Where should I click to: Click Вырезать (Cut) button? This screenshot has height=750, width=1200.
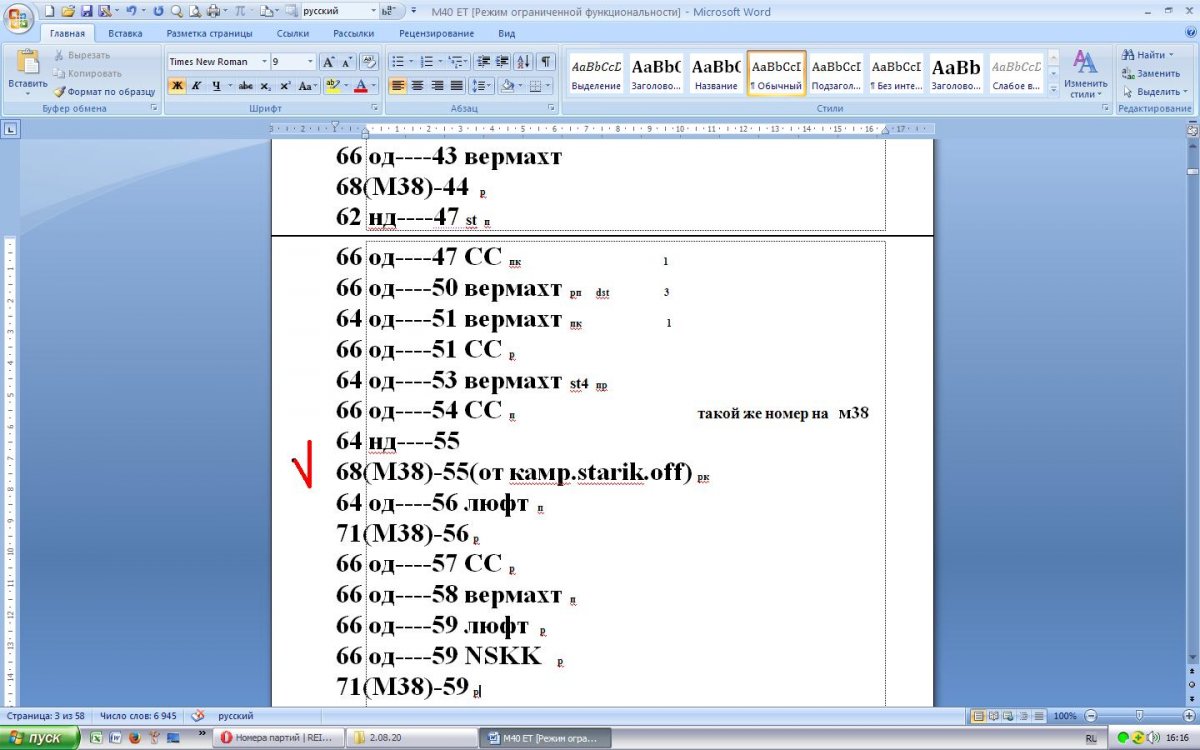coord(82,55)
